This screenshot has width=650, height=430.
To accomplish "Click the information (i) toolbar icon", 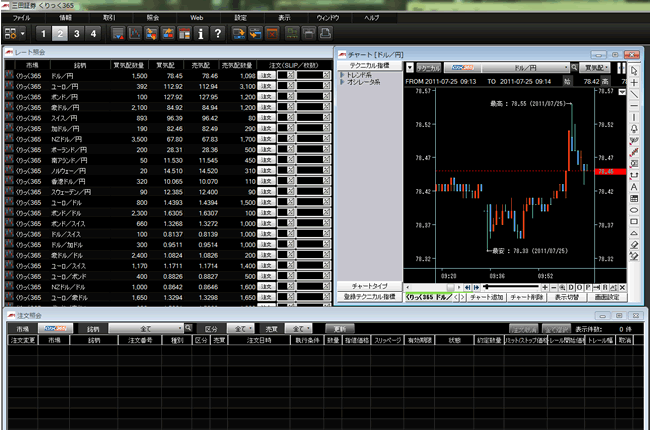I will pyautogui.click(x=201, y=34).
